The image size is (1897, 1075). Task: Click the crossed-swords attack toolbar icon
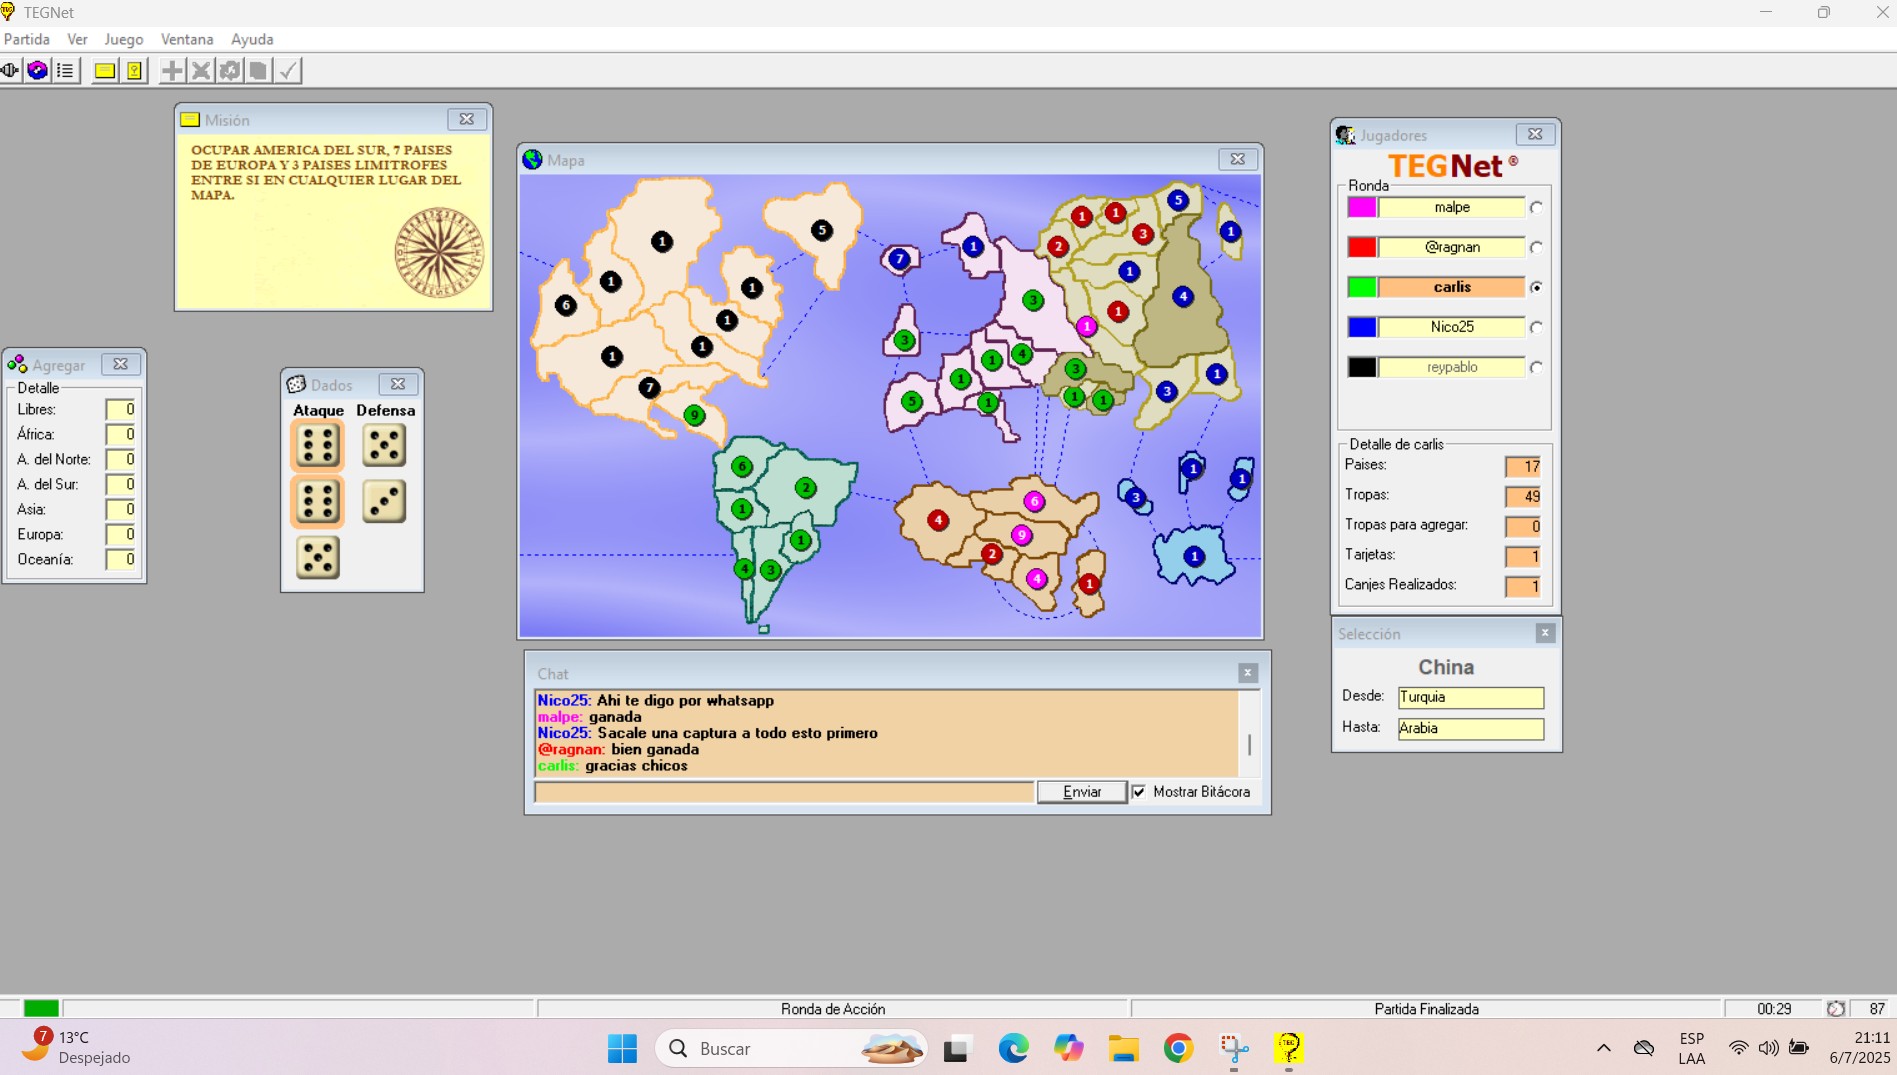click(x=201, y=70)
